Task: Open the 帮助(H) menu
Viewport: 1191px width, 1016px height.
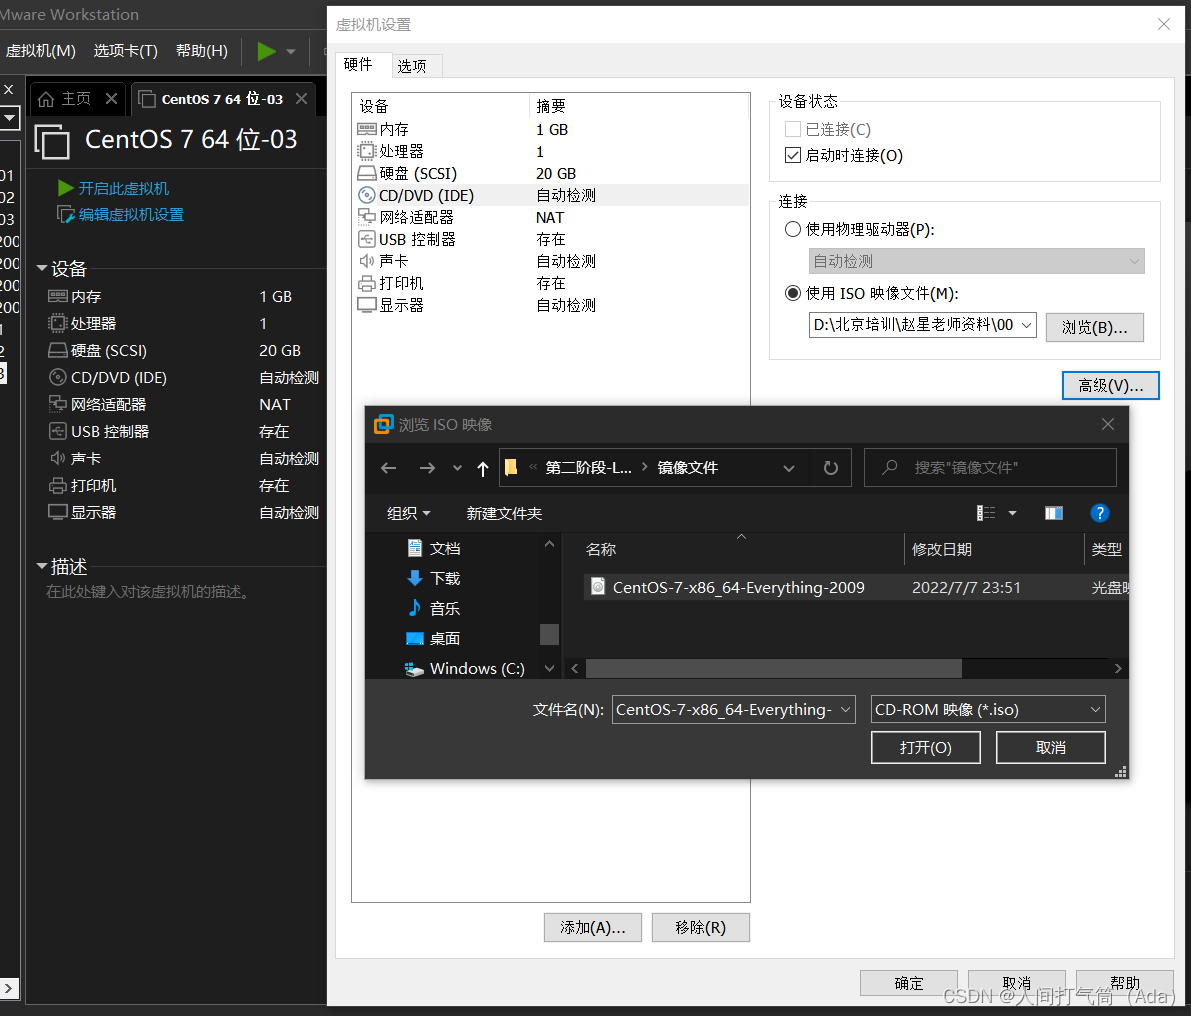Action: pos(201,51)
